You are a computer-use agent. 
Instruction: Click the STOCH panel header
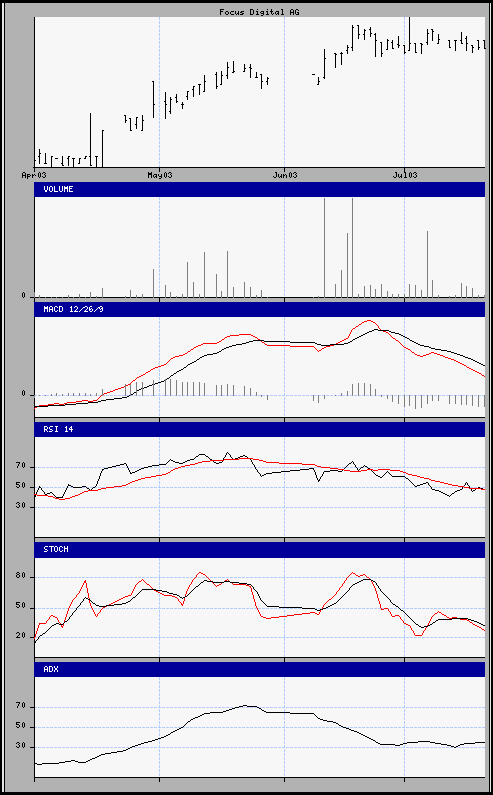tap(260, 550)
